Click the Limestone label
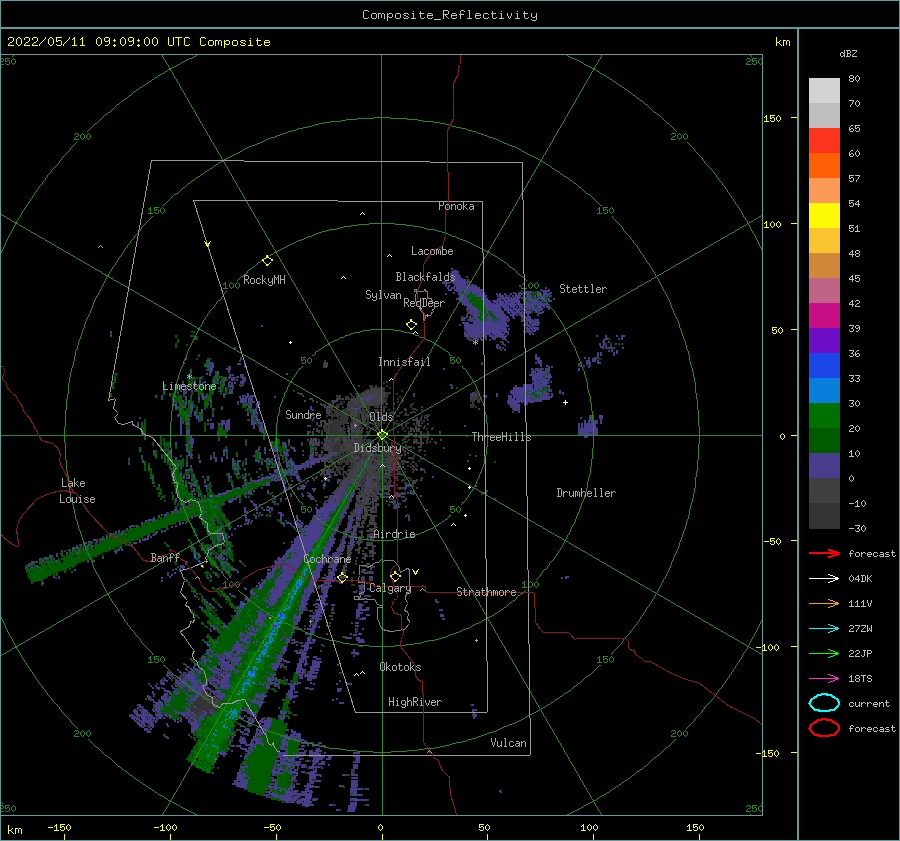Viewport: 900px width, 841px height. click(189, 386)
